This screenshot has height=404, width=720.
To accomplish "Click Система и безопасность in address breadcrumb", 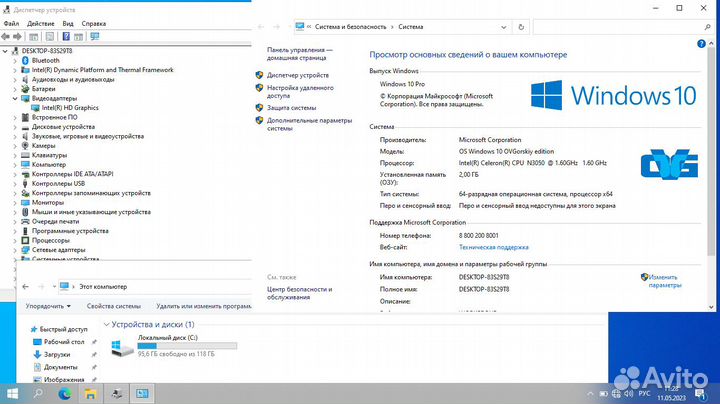I will (350, 27).
